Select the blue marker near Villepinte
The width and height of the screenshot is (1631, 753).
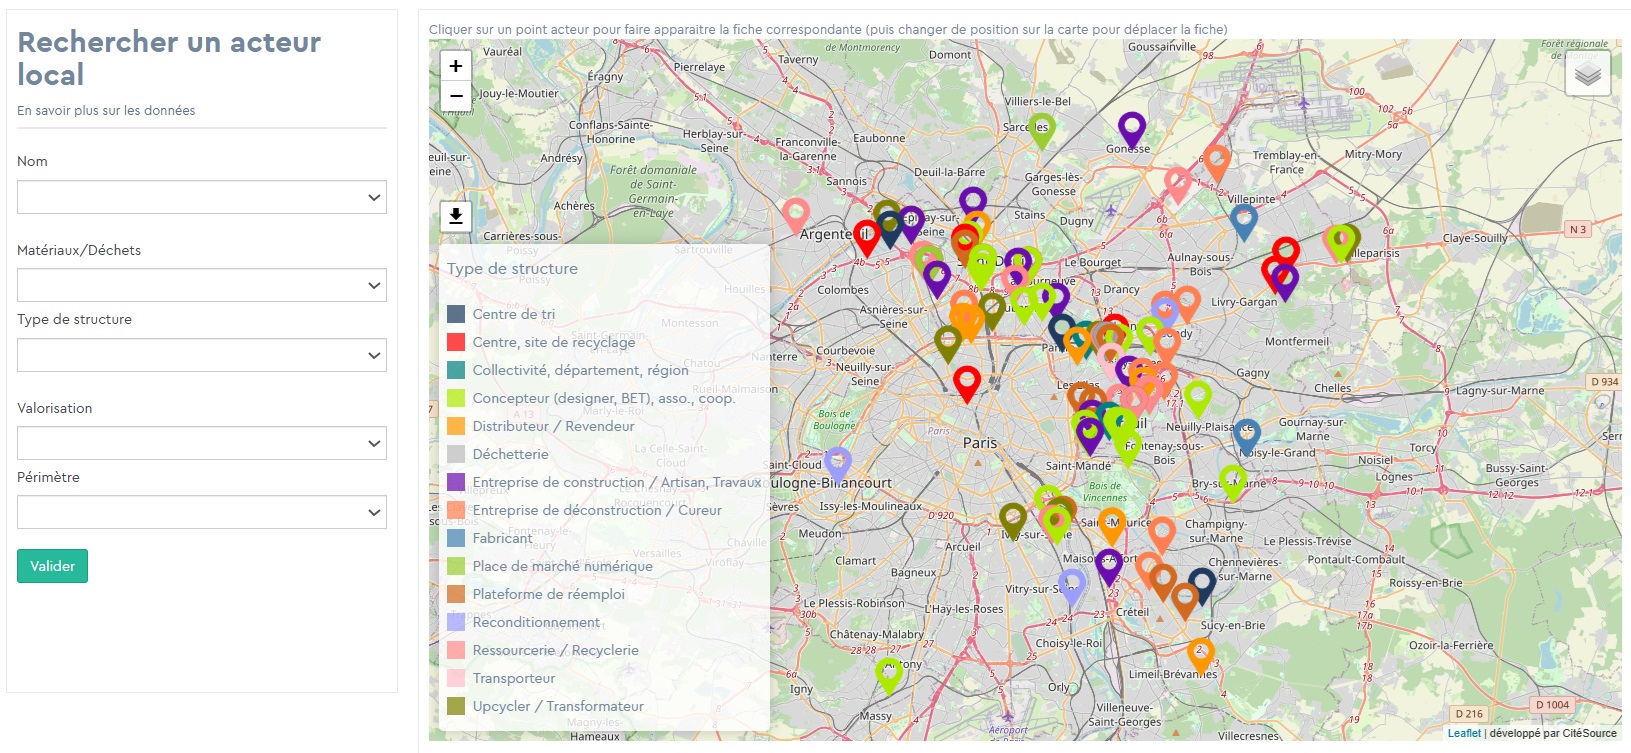[x=1243, y=220]
